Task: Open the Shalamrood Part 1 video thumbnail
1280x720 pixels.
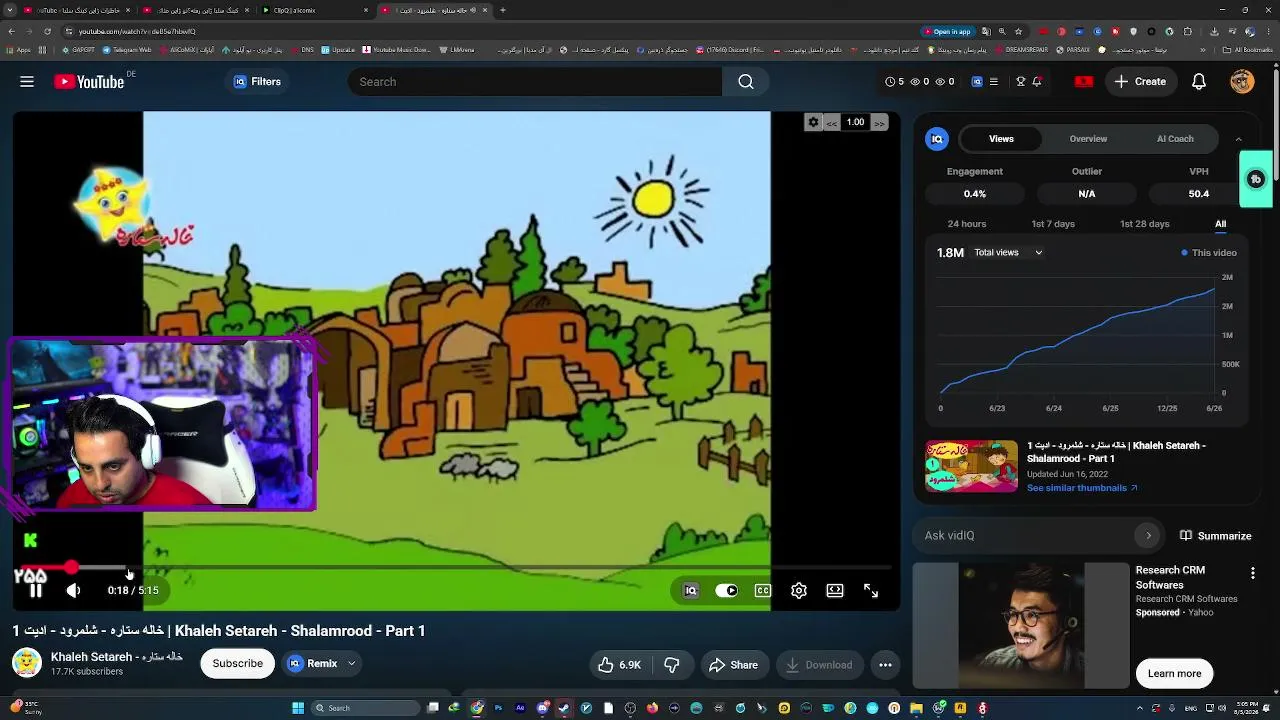Action: coord(971,466)
